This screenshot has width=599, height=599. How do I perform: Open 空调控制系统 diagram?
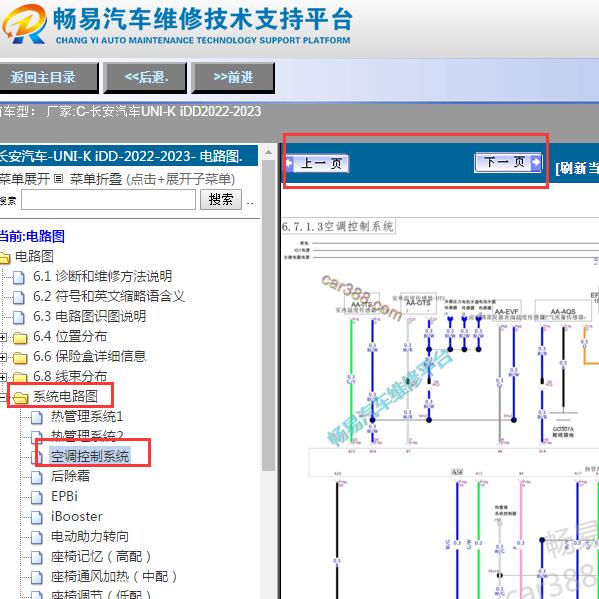[x=90, y=456]
